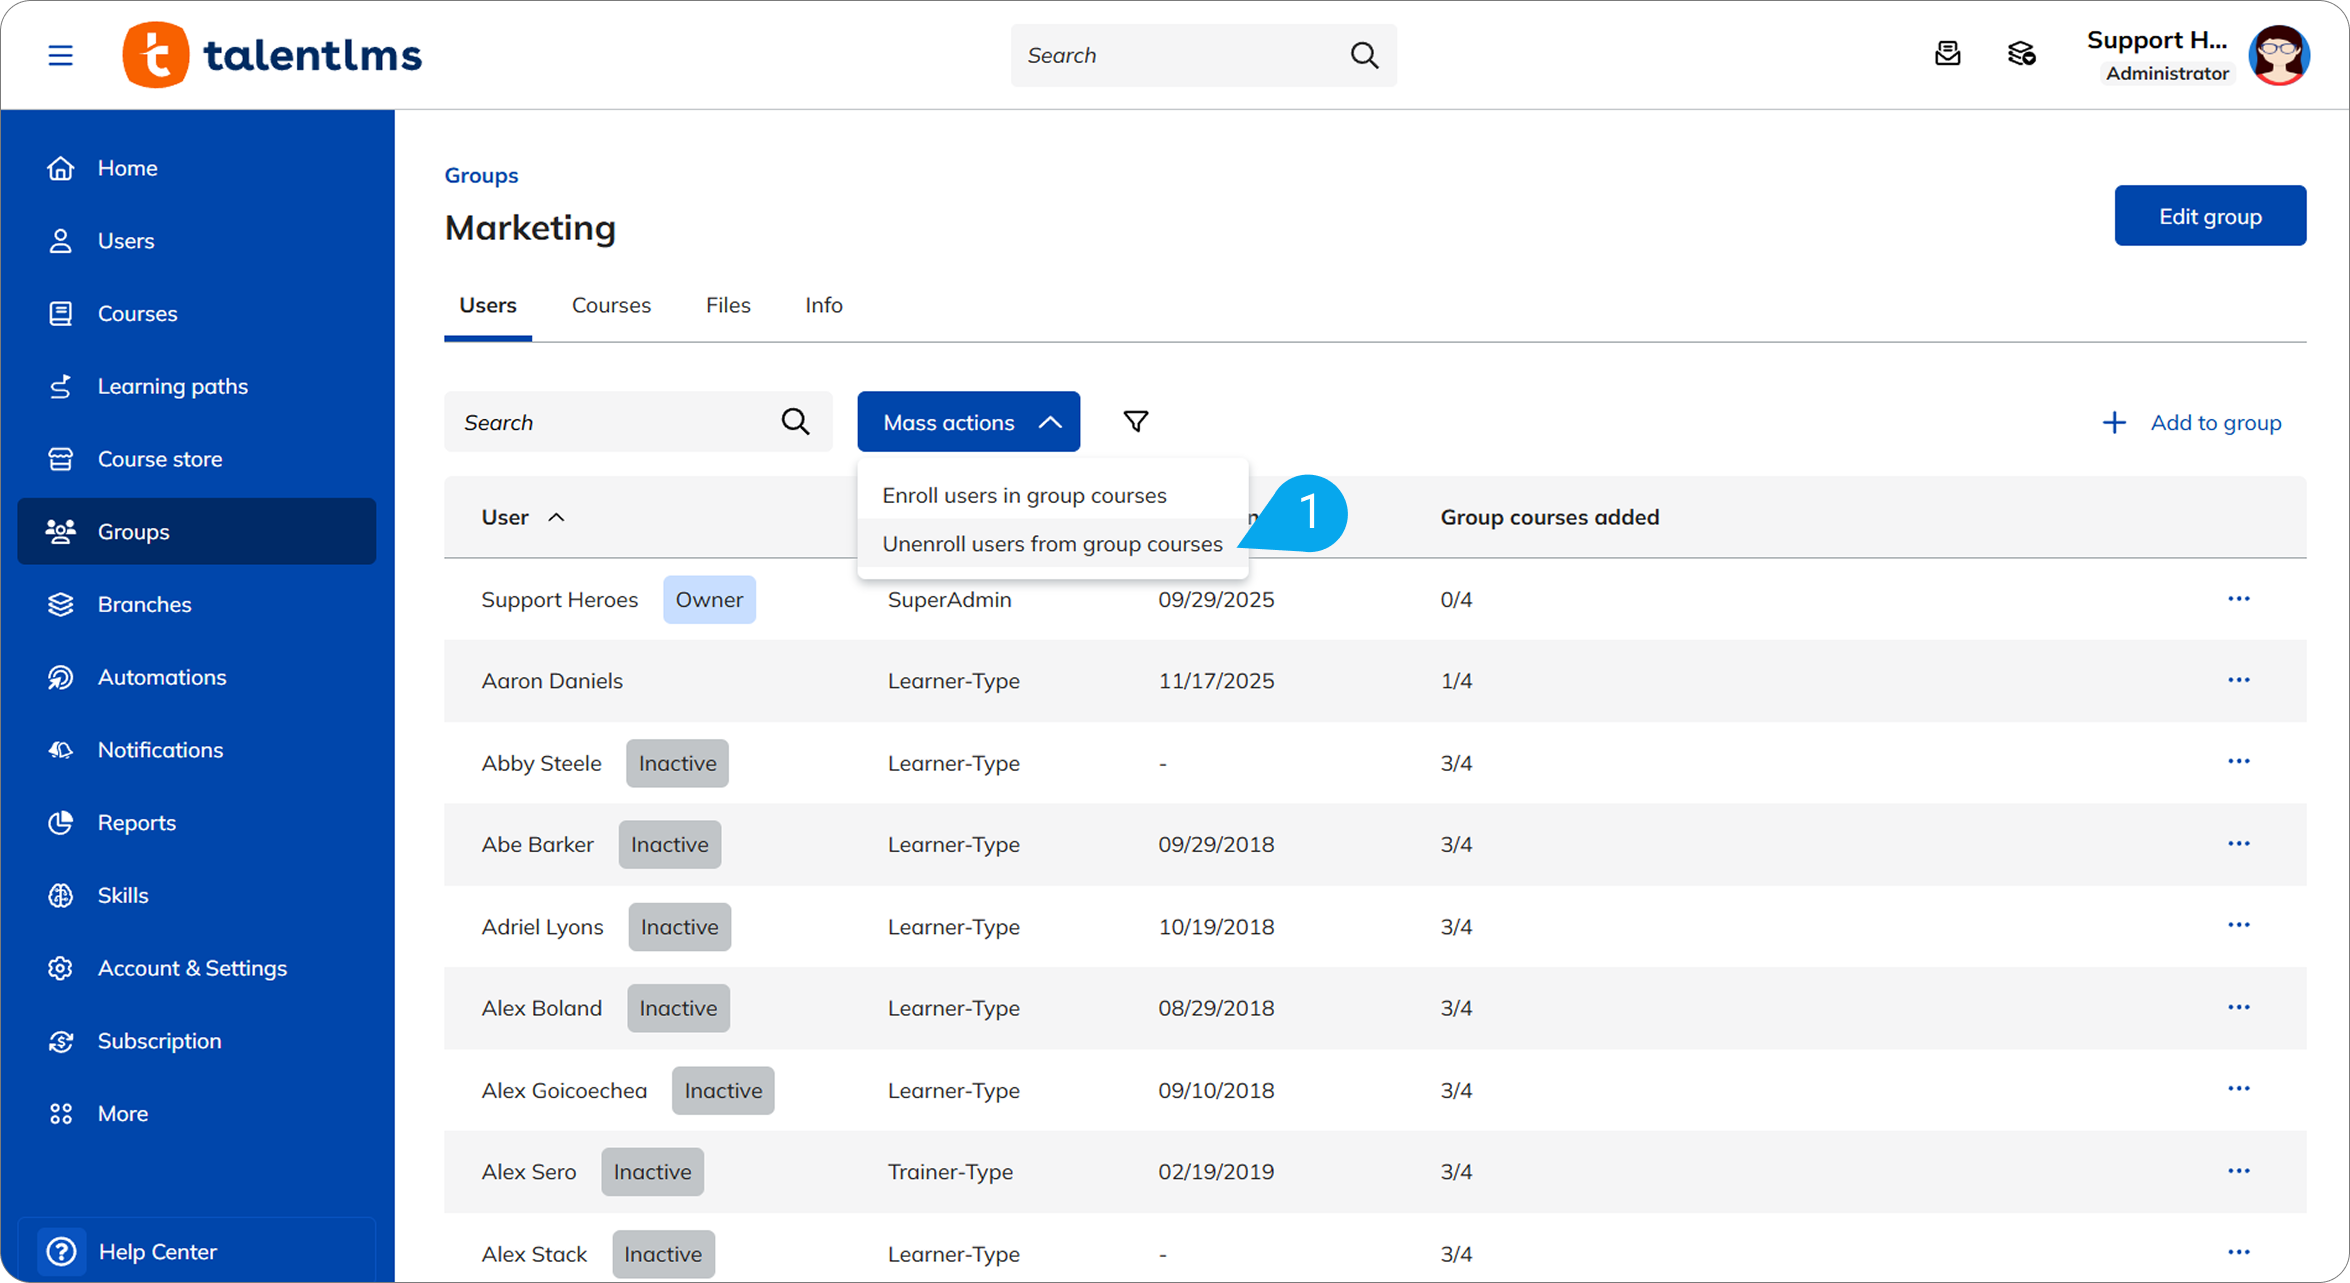Open row options for Abby Steele
This screenshot has width=2350, height=1283.
(x=2238, y=762)
